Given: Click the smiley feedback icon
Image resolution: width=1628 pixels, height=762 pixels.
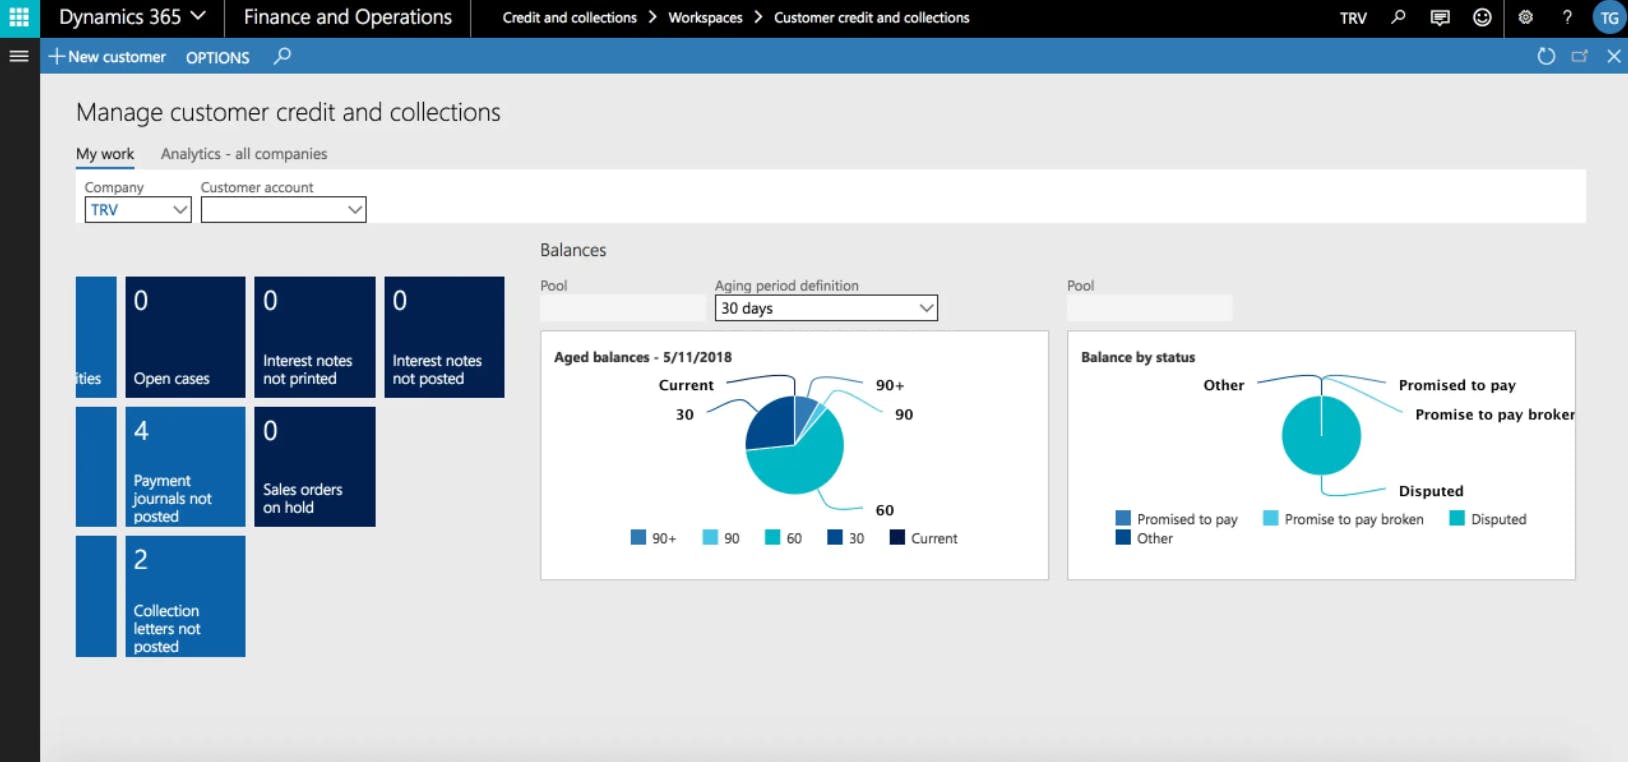Looking at the screenshot, I should click(x=1482, y=18).
